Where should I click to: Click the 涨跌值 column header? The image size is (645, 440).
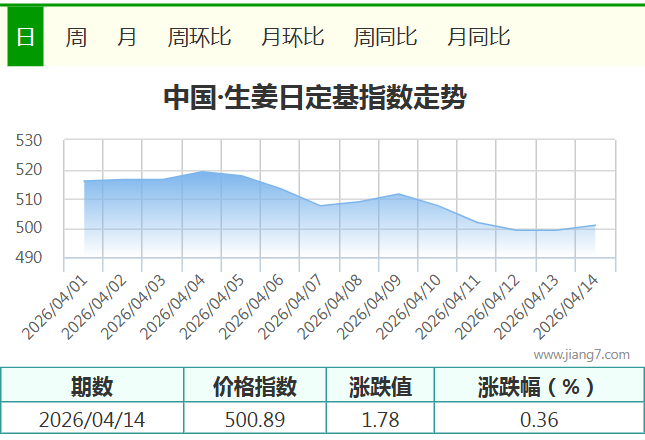(x=380, y=386)
